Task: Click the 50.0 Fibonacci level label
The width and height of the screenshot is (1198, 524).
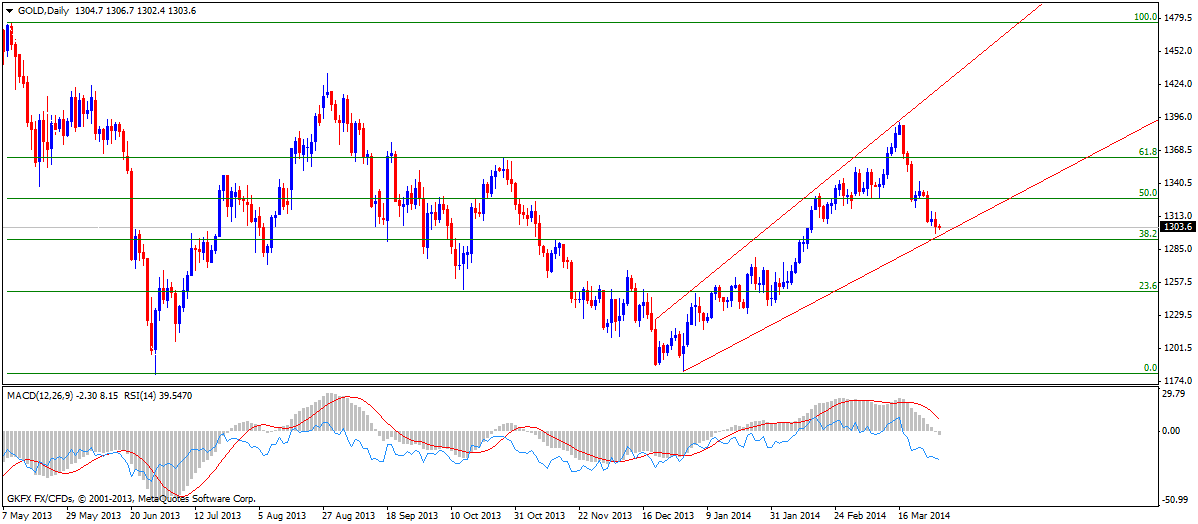Action: [1148, 192]
